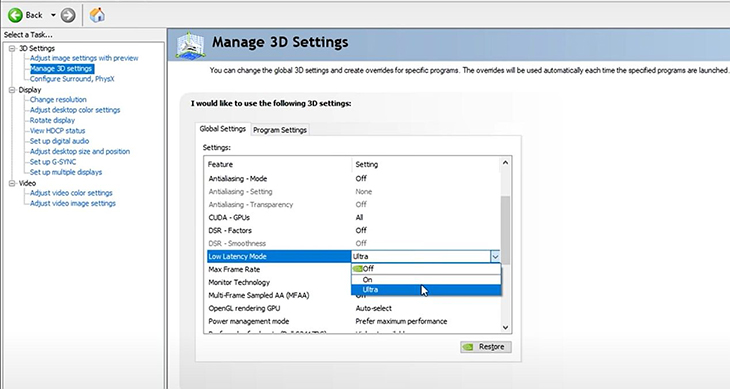Open the Low Latency Mode dropdown arrow
The height and width of the screenshot is (389, 730).
(x=495, y=256)
